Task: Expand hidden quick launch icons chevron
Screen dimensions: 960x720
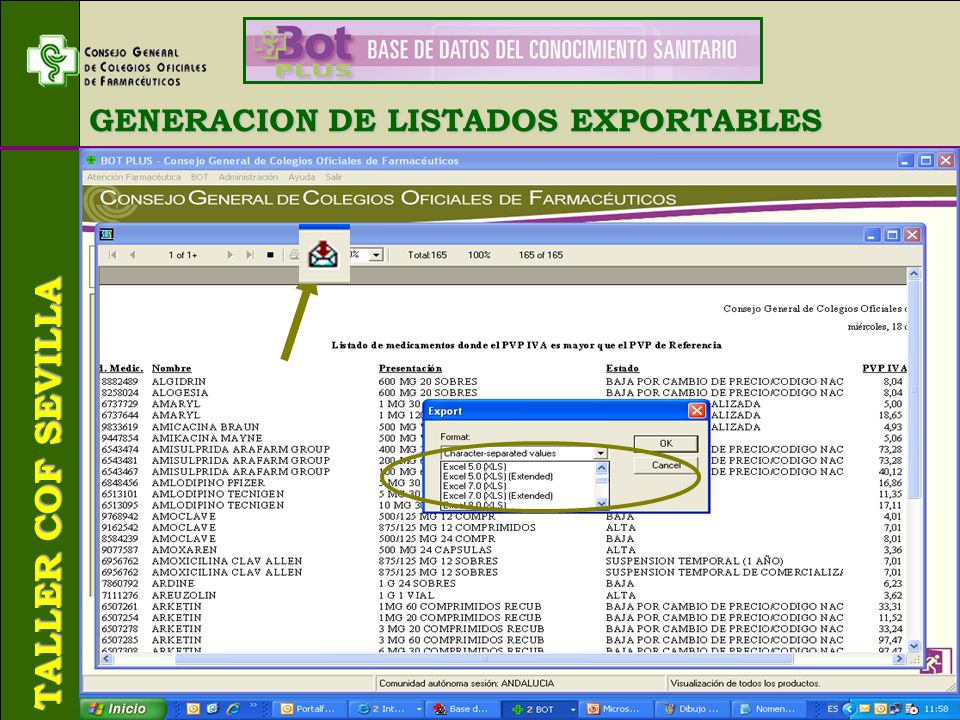Action: click(x=253, y=707)
